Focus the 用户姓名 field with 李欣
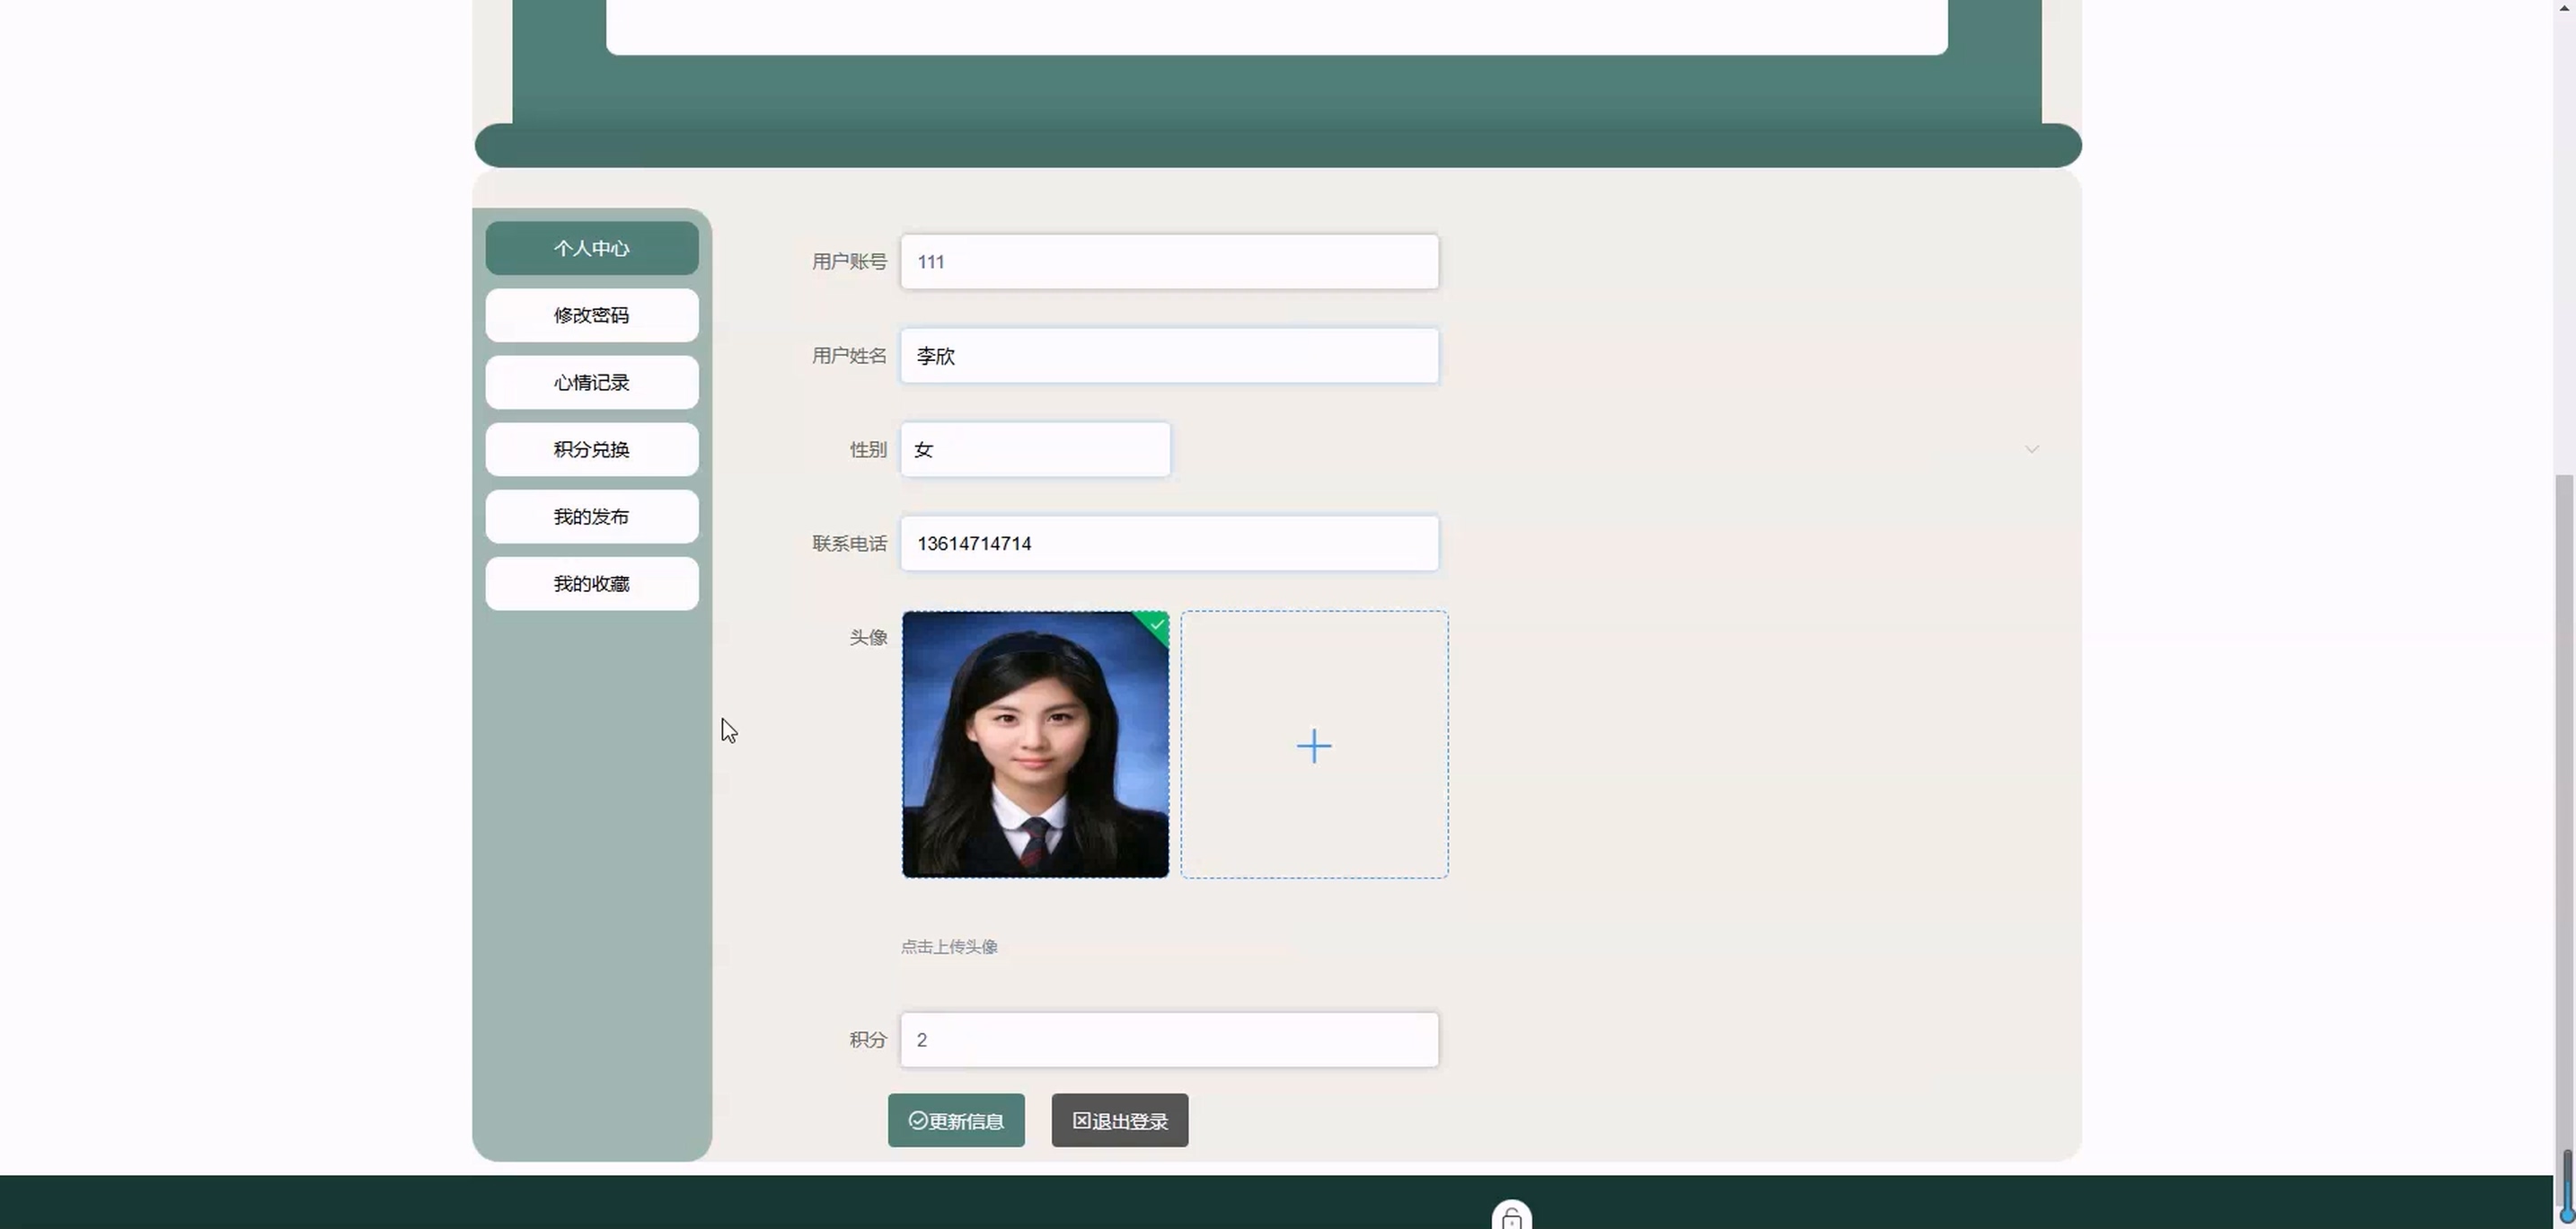This screenshot has width=2576, height=1229. [x=1168, y=356]
